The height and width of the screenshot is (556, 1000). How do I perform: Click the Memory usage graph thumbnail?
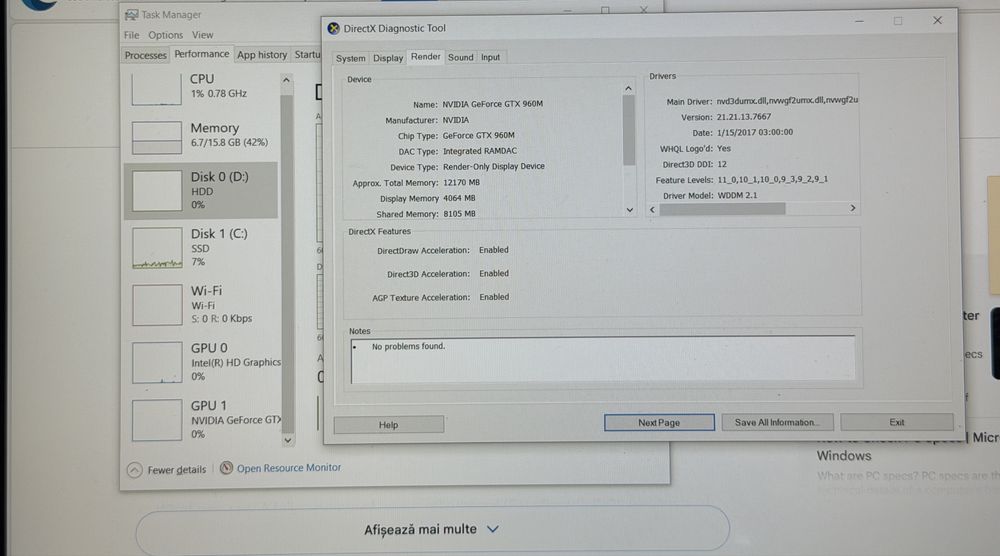pos(156,137)
